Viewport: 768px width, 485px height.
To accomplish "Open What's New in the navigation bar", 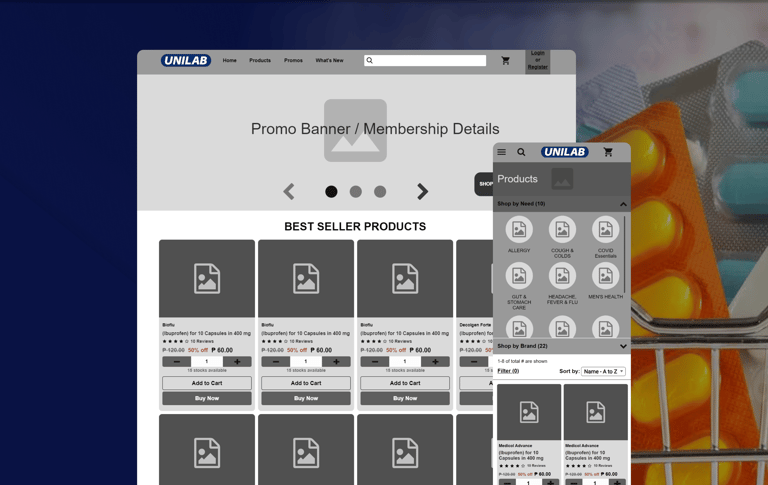I will coord(330,60).
